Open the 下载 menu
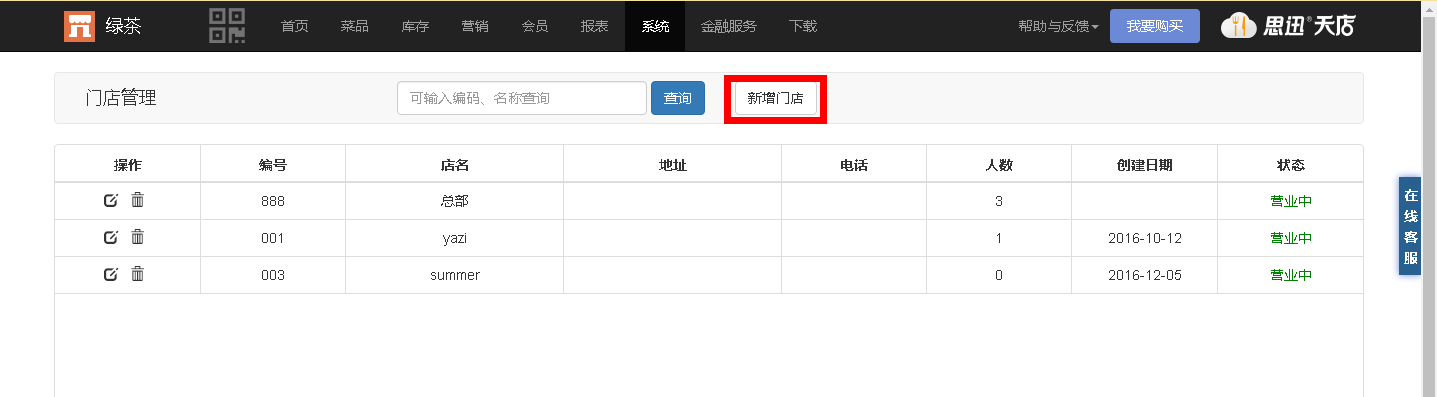The image size is (1437, 397). tap(802, 26)
